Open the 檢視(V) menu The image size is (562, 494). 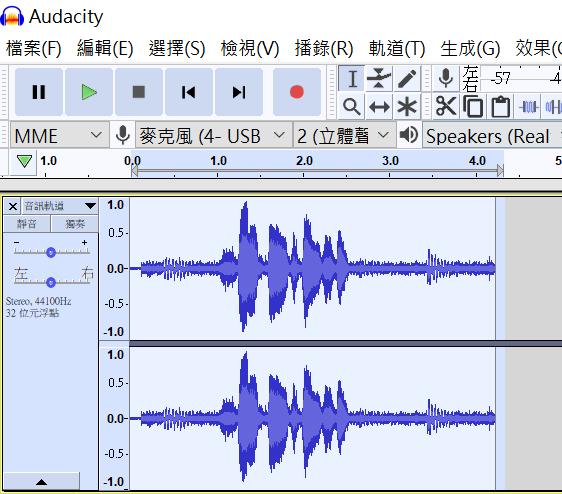click(250, 48)
